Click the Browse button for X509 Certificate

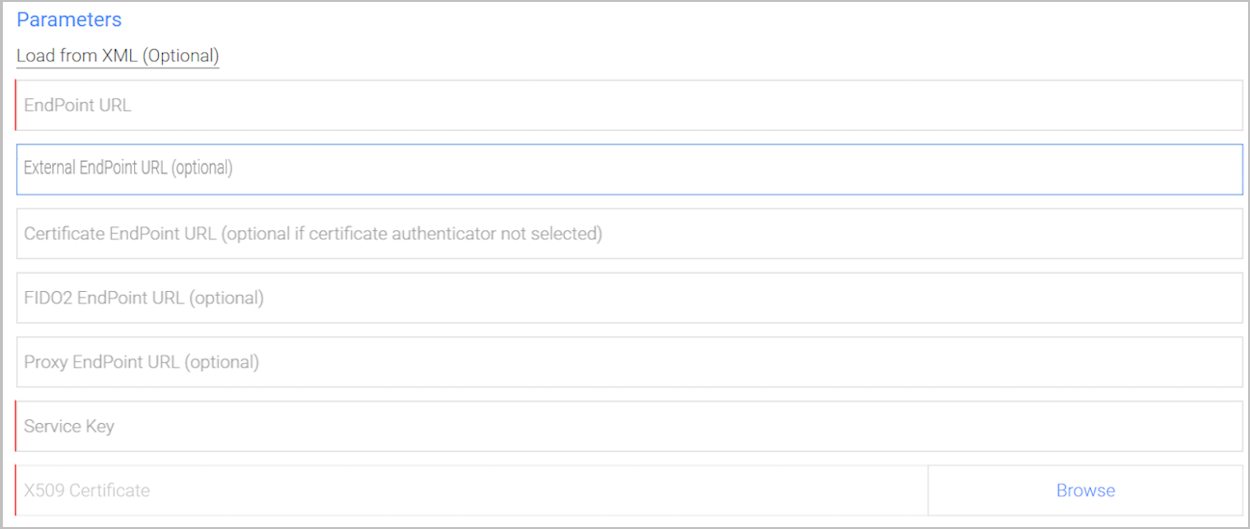[x=1085, y=490]
